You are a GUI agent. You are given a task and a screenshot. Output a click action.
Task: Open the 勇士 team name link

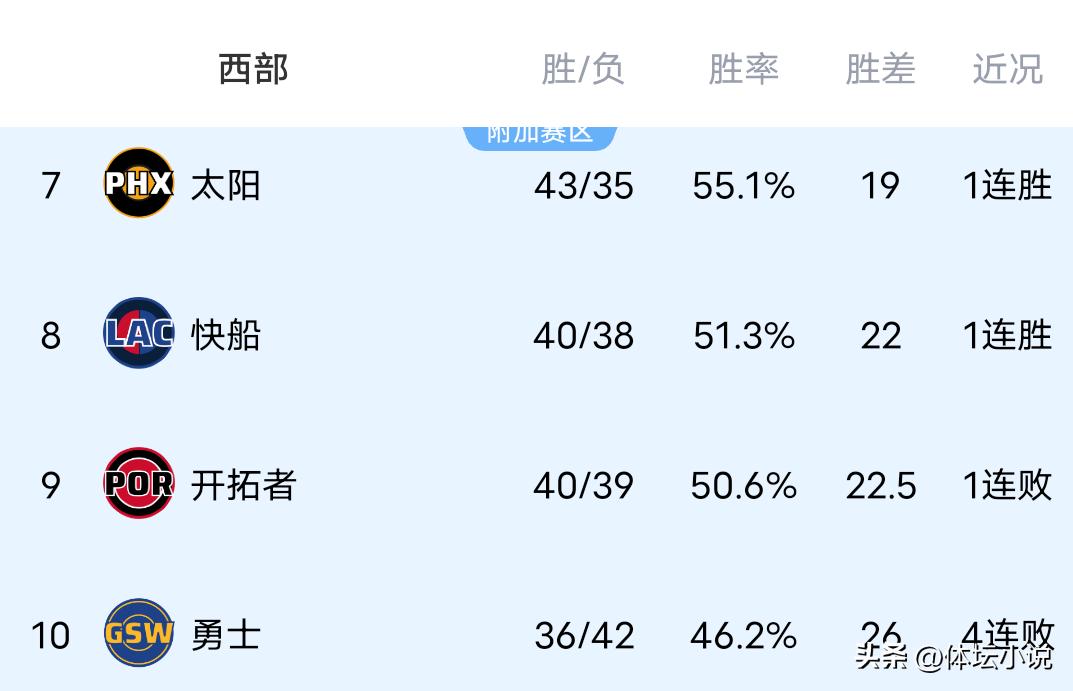tap(226, 635)
